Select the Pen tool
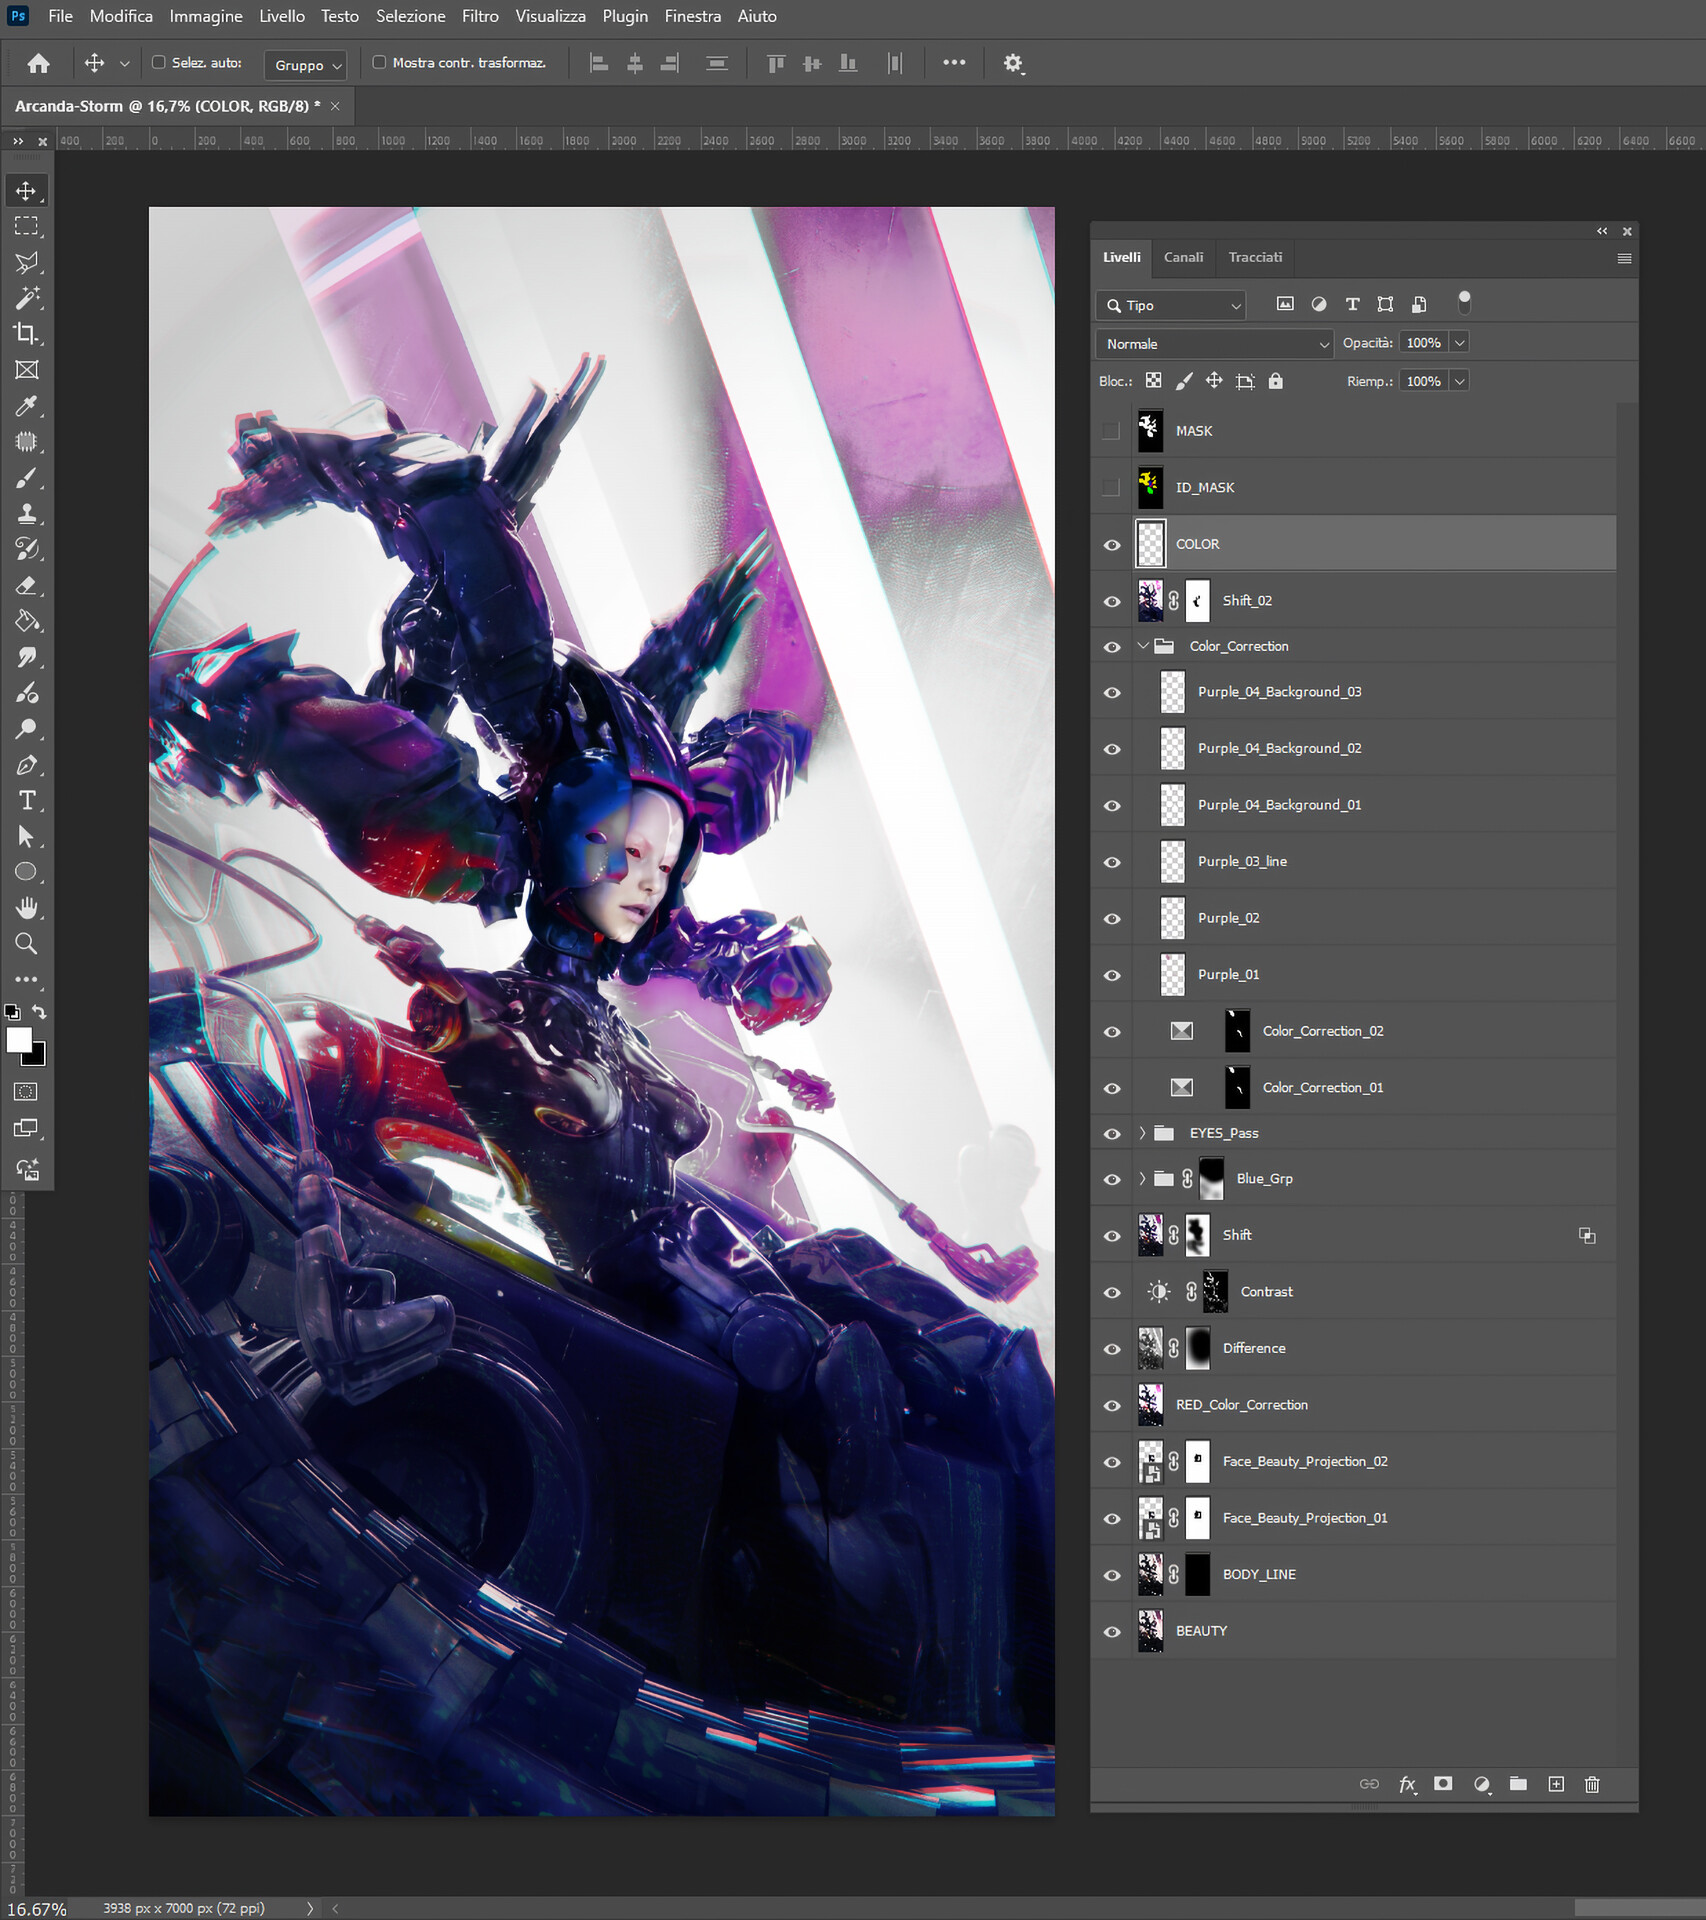This screenshot has width=1706, height=1920. (x=27, y=765)
